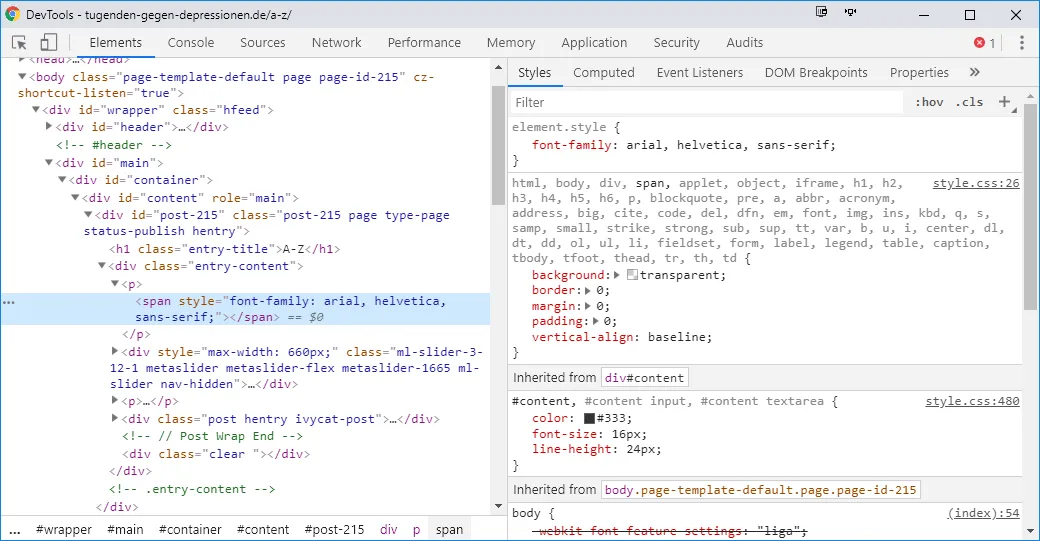This screenshot has height=541, width=1040.
Task: Expand the border shorthand property triangle
Action: tap(588, 290)
